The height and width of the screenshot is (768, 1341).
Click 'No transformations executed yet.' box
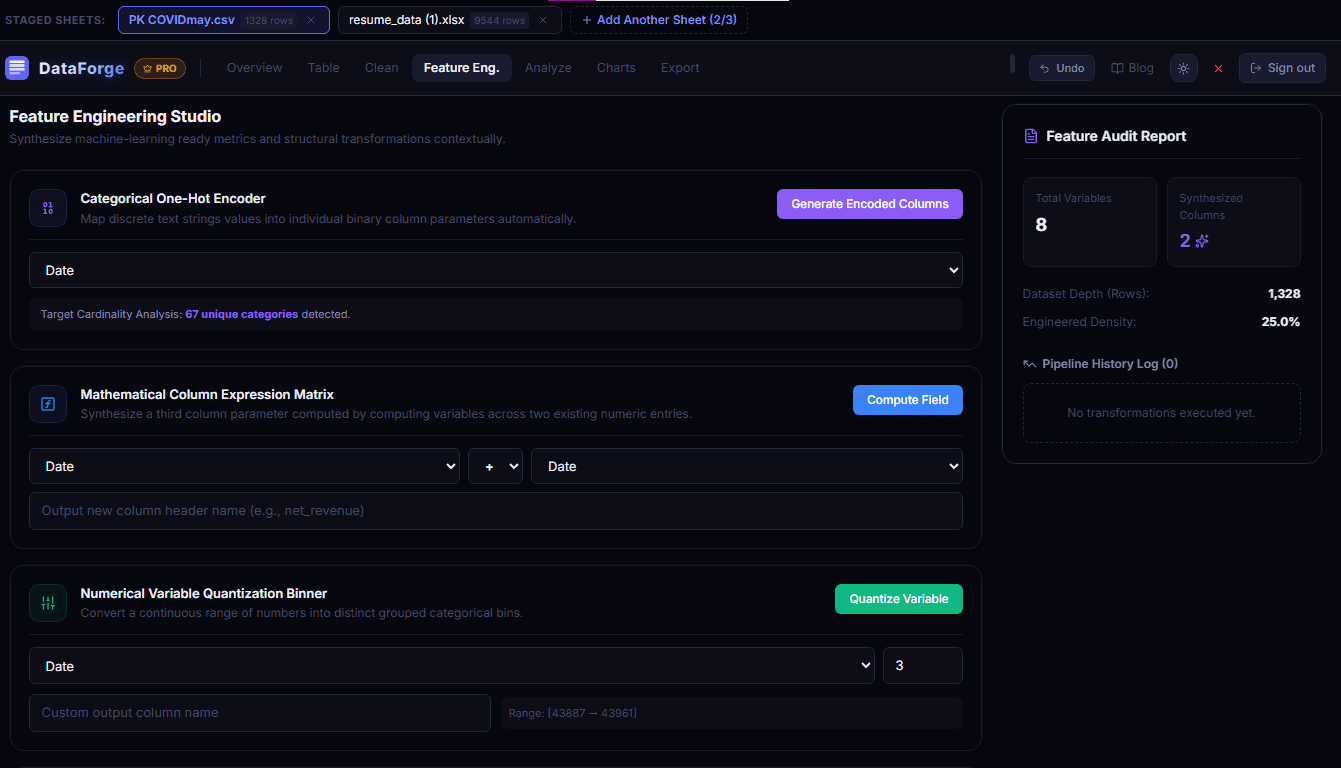coord(1162,413)
